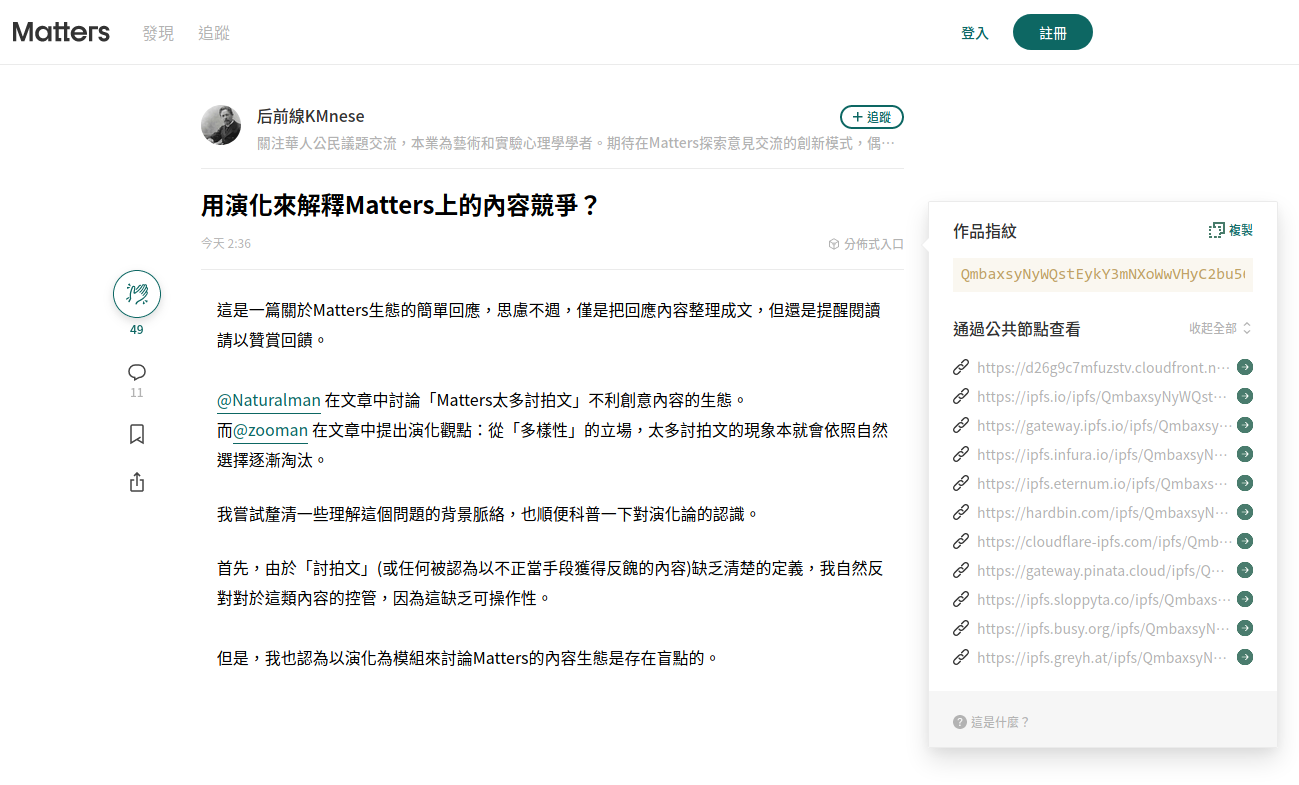Click arrow icon next to ipfs.sloppyta.co link

tap(1245, 599)
